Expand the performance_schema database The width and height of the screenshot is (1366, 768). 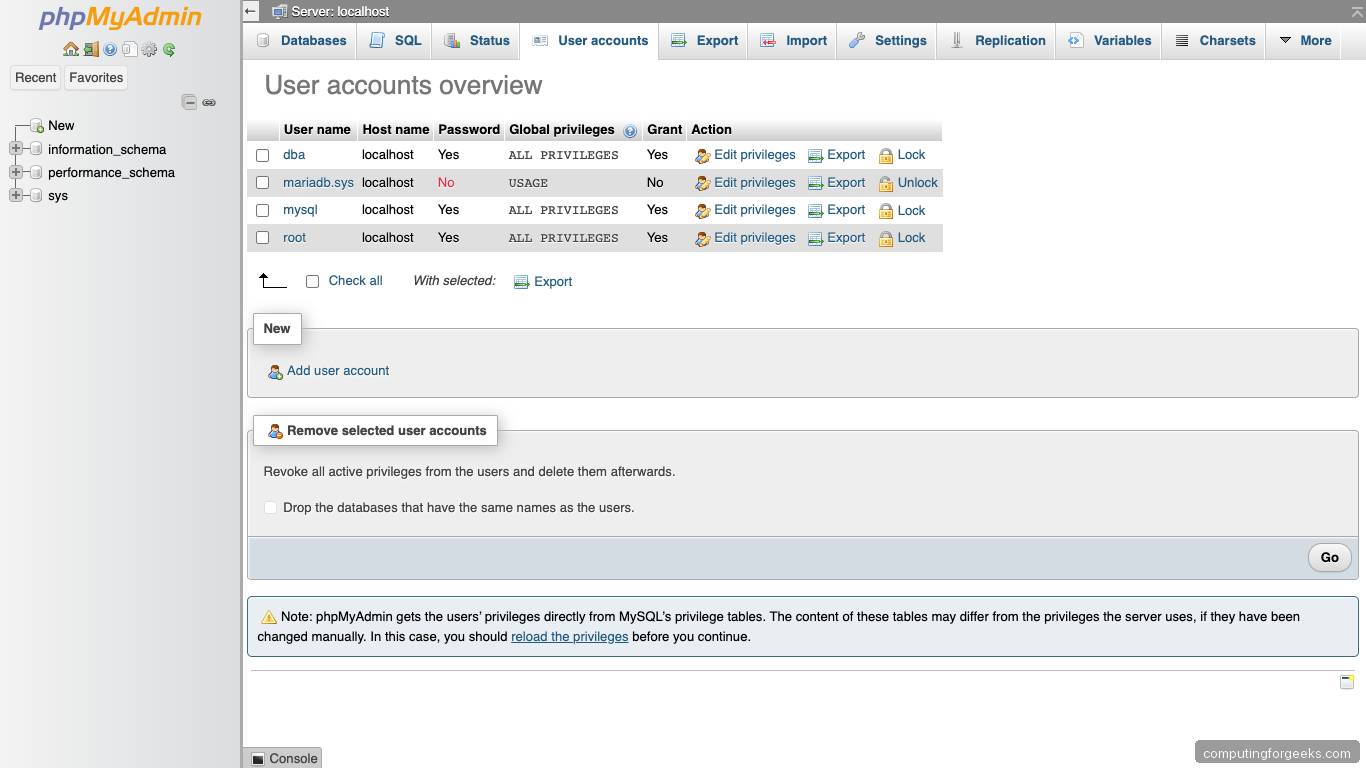pyautogui.click(x=15, y=172)
